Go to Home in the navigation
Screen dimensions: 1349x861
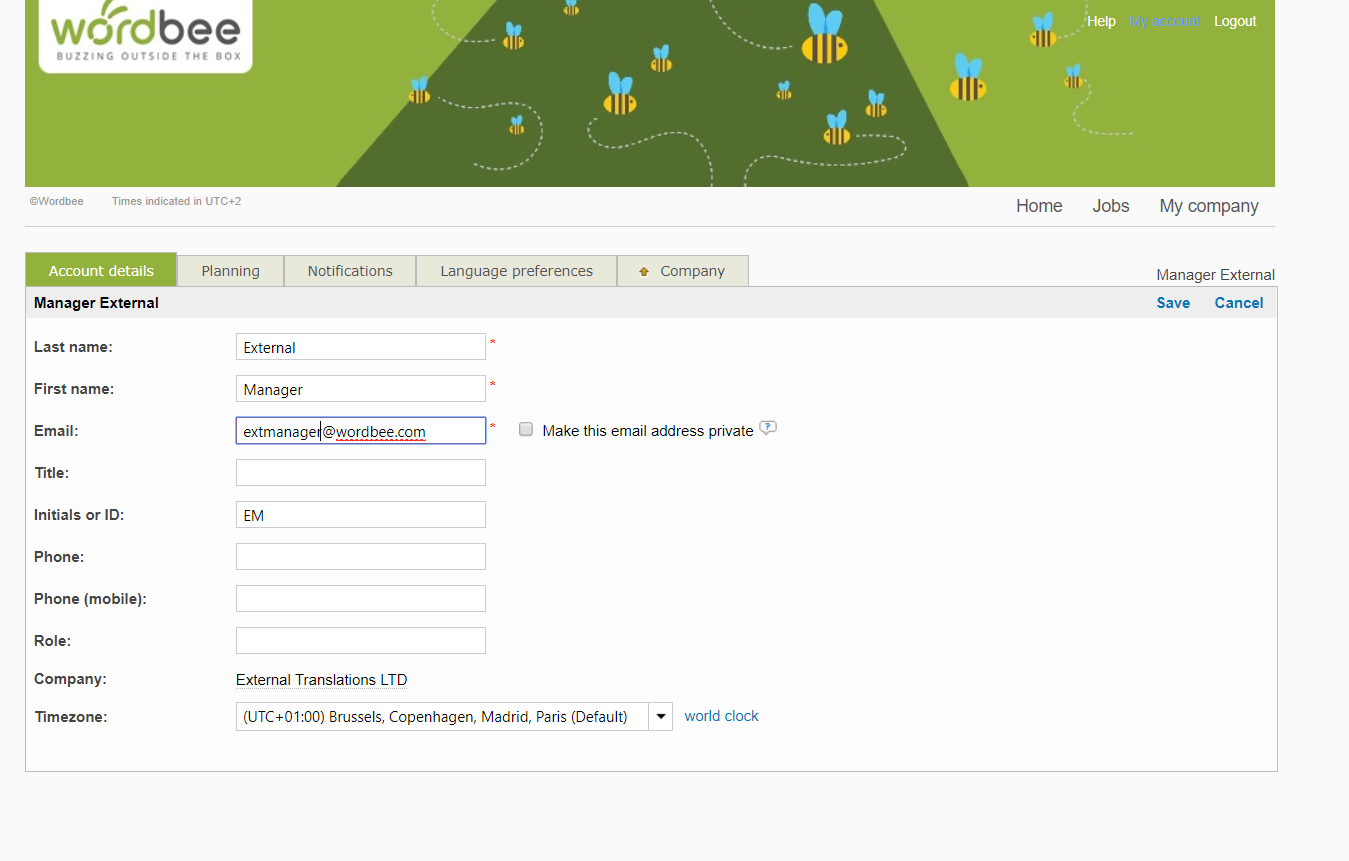1039,206
